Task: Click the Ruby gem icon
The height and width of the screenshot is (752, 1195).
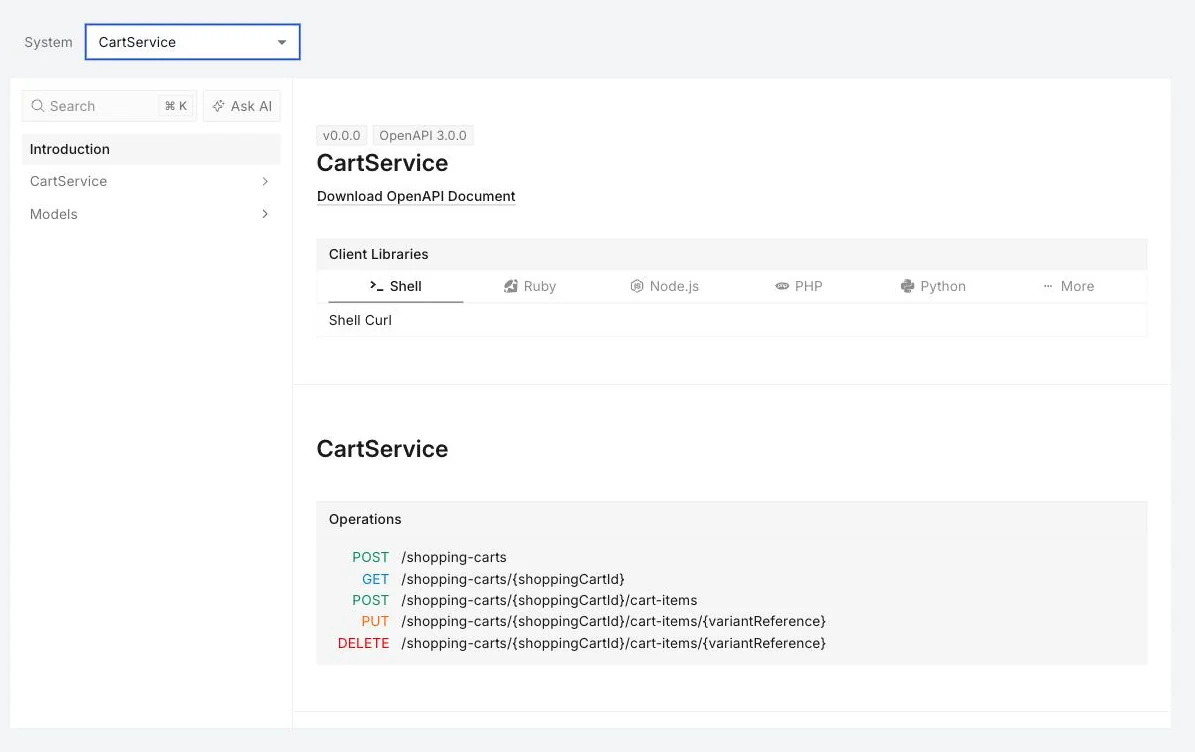Action: coord(511,286)
